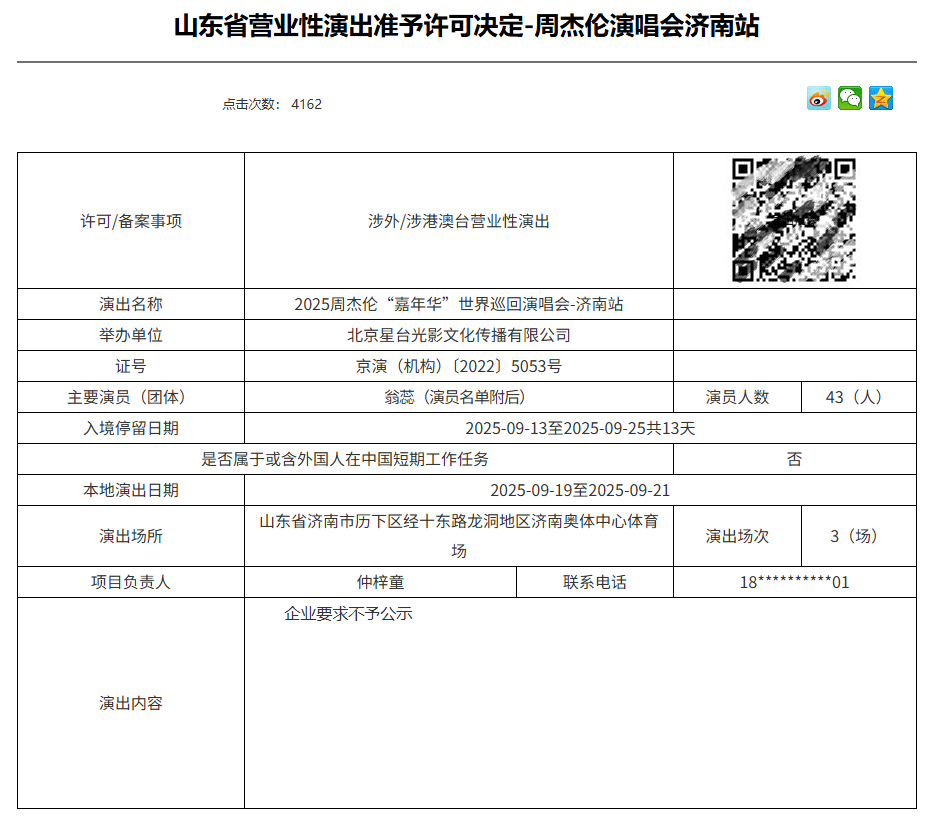Select the page title about 周杰伦演唱会济南站

(466, 26)
